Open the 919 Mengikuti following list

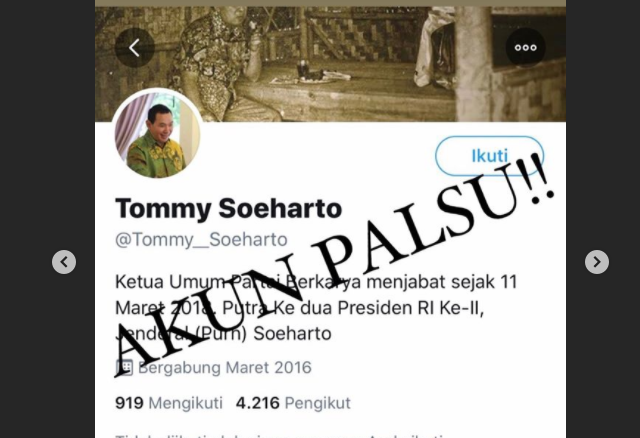click(x=169, y=403)
